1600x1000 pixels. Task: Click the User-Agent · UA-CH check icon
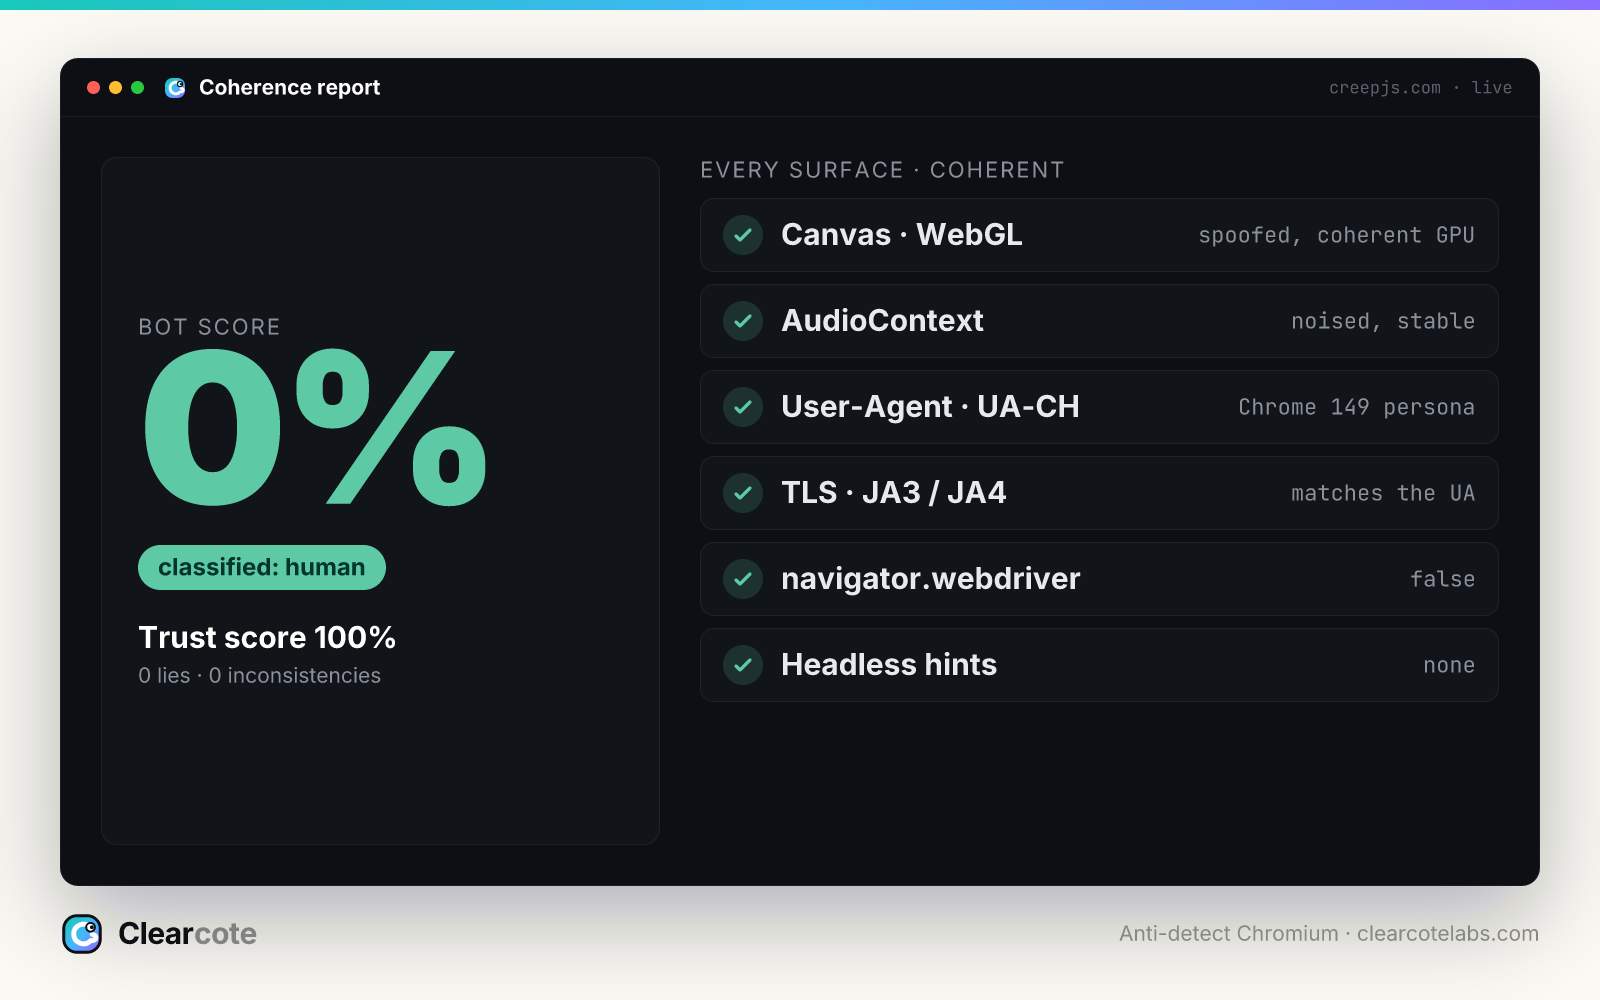click(743, 407)
